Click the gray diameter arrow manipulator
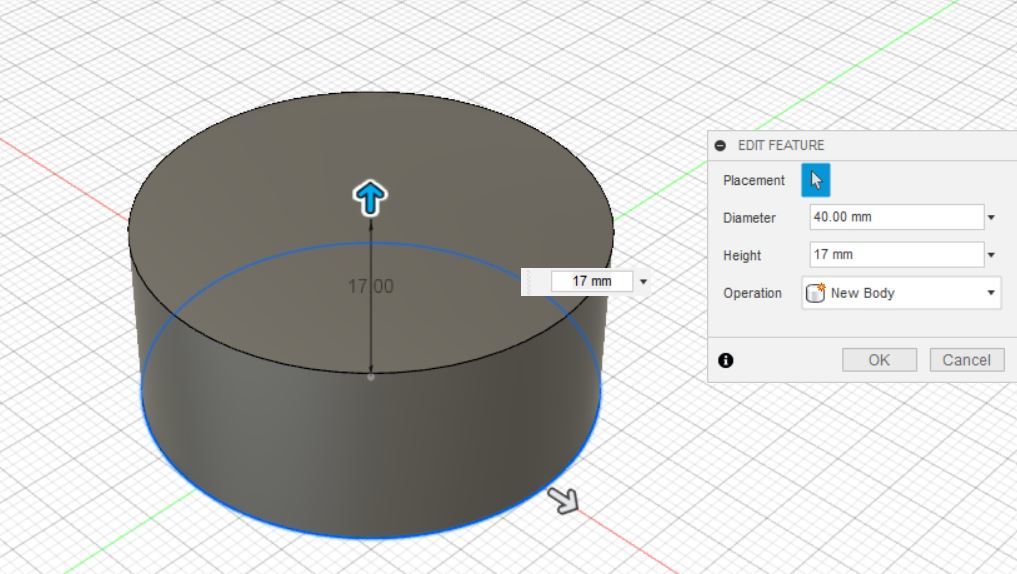This screenshot has height=574, width=1017. click(562, 500)
